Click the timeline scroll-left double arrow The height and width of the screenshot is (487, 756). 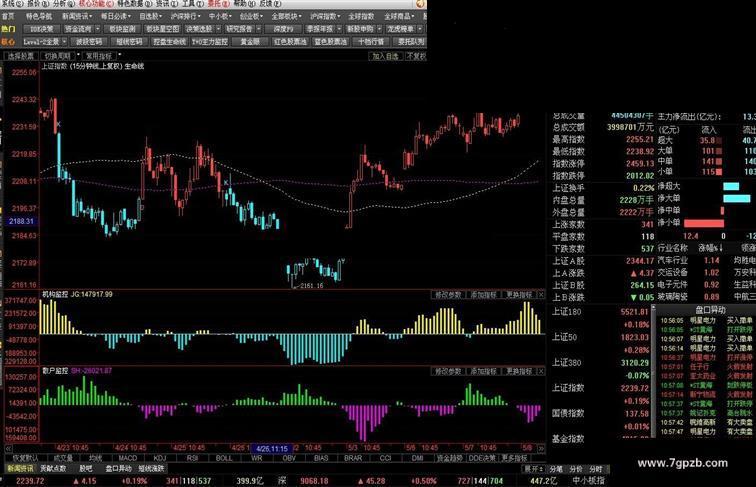[8, 448]
